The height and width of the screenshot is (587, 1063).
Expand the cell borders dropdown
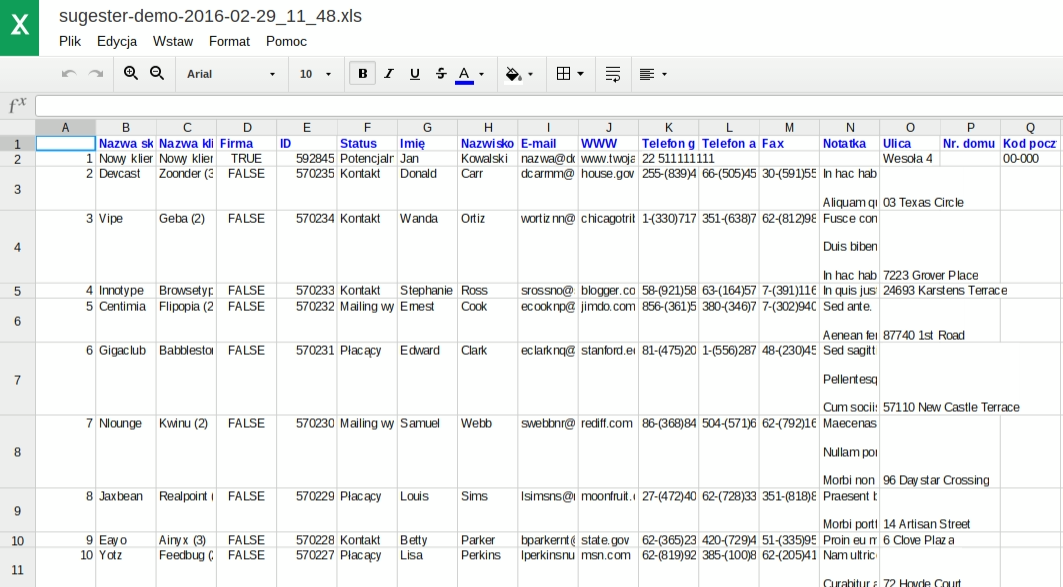point(570,74)
